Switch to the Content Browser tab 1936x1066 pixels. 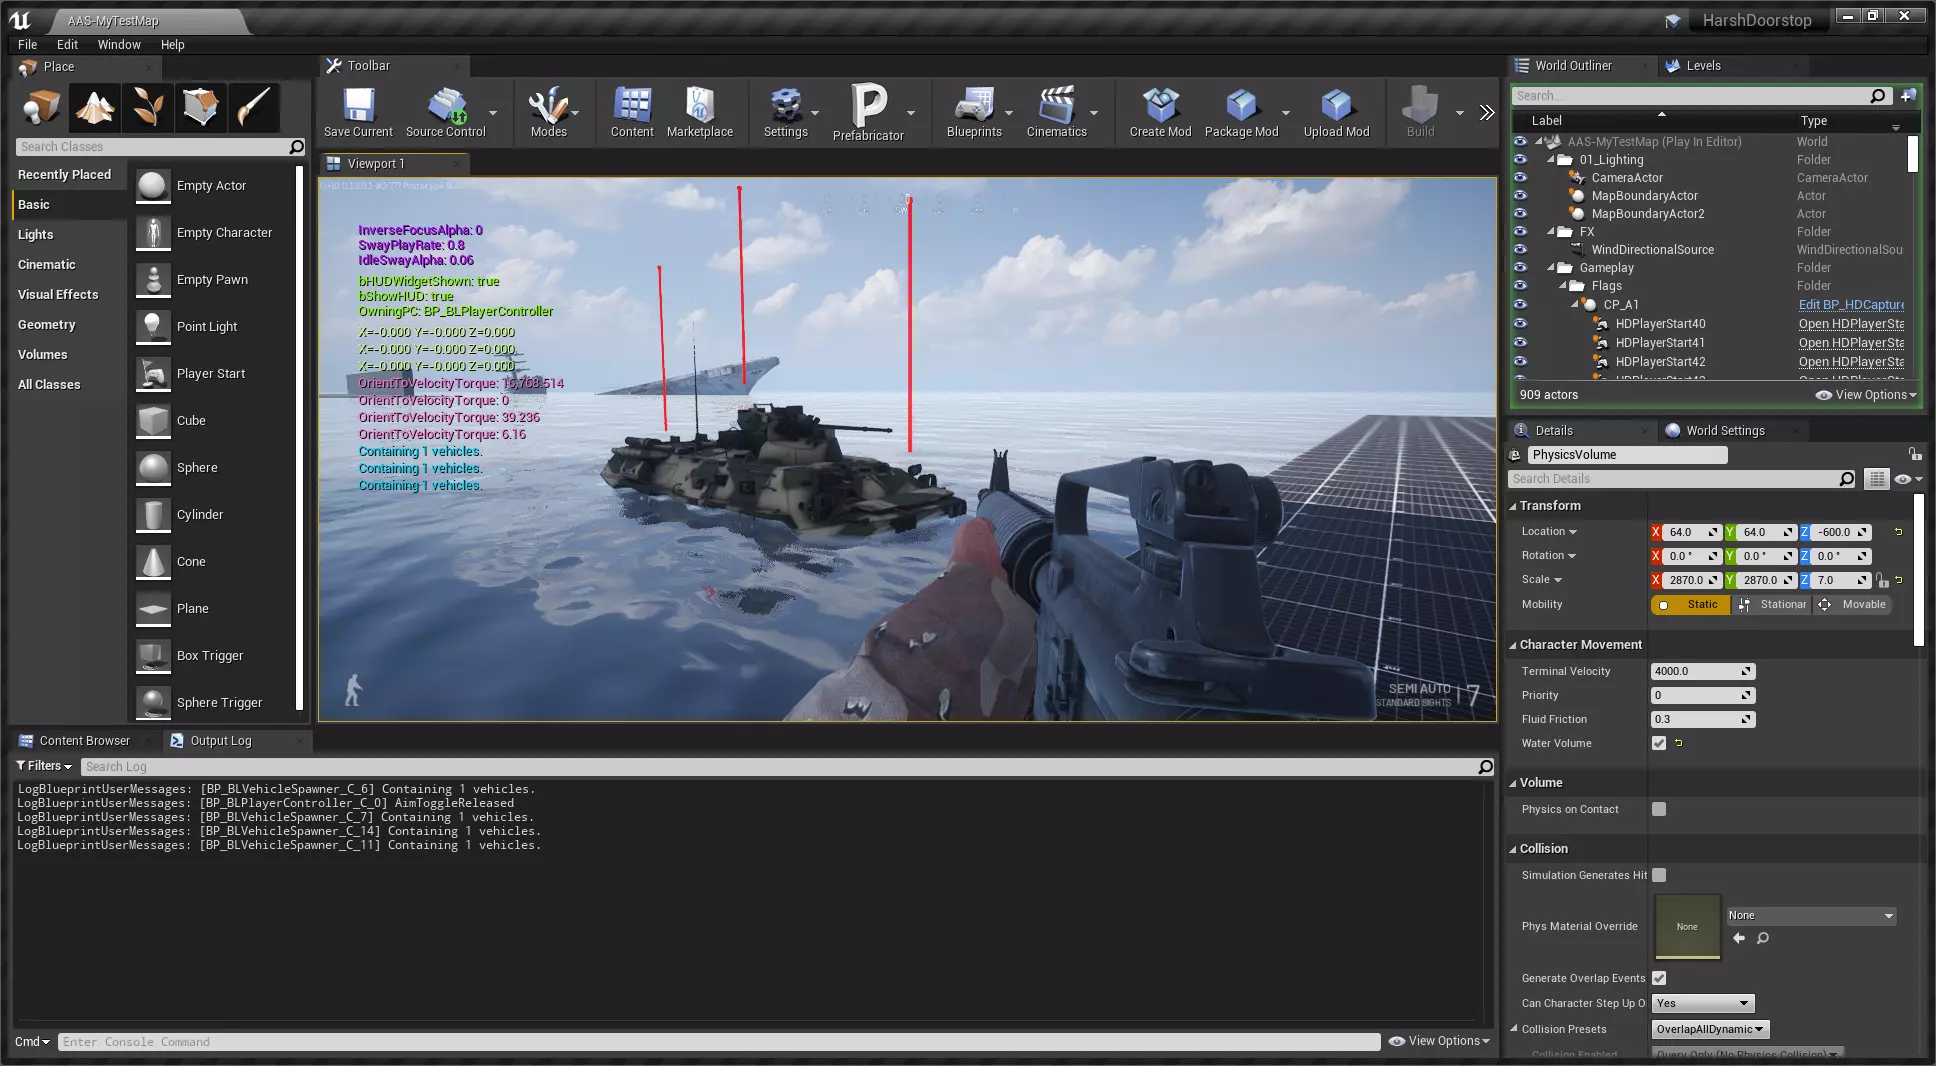tap(84, 741)
